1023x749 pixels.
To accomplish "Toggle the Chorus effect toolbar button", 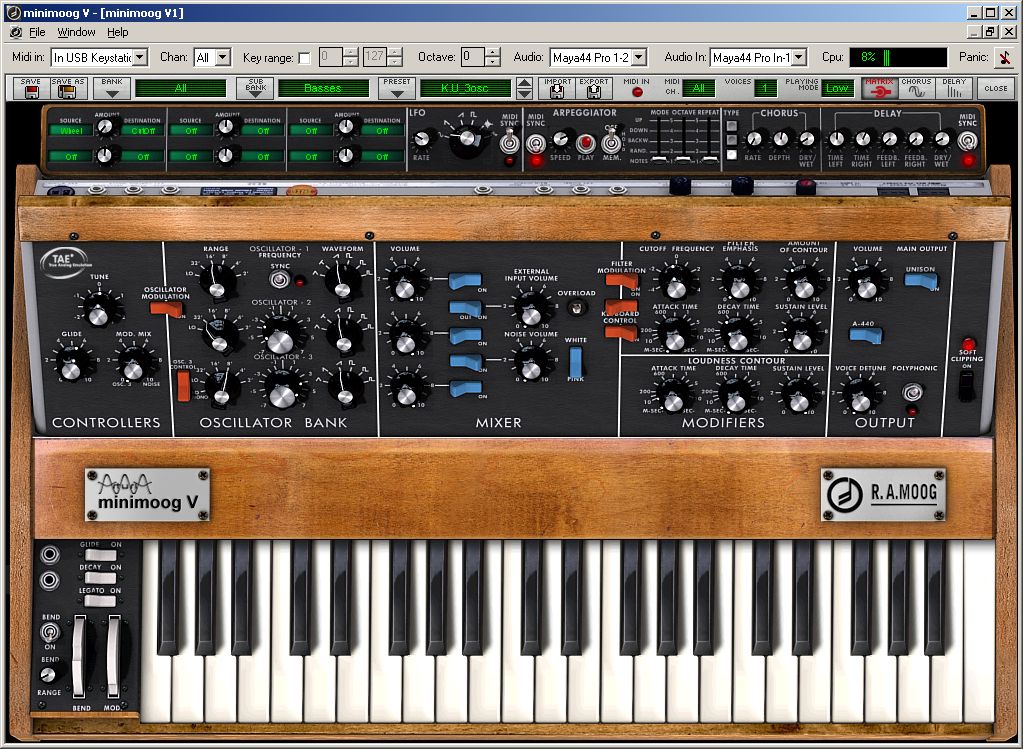I will click(x=917, y=88).
